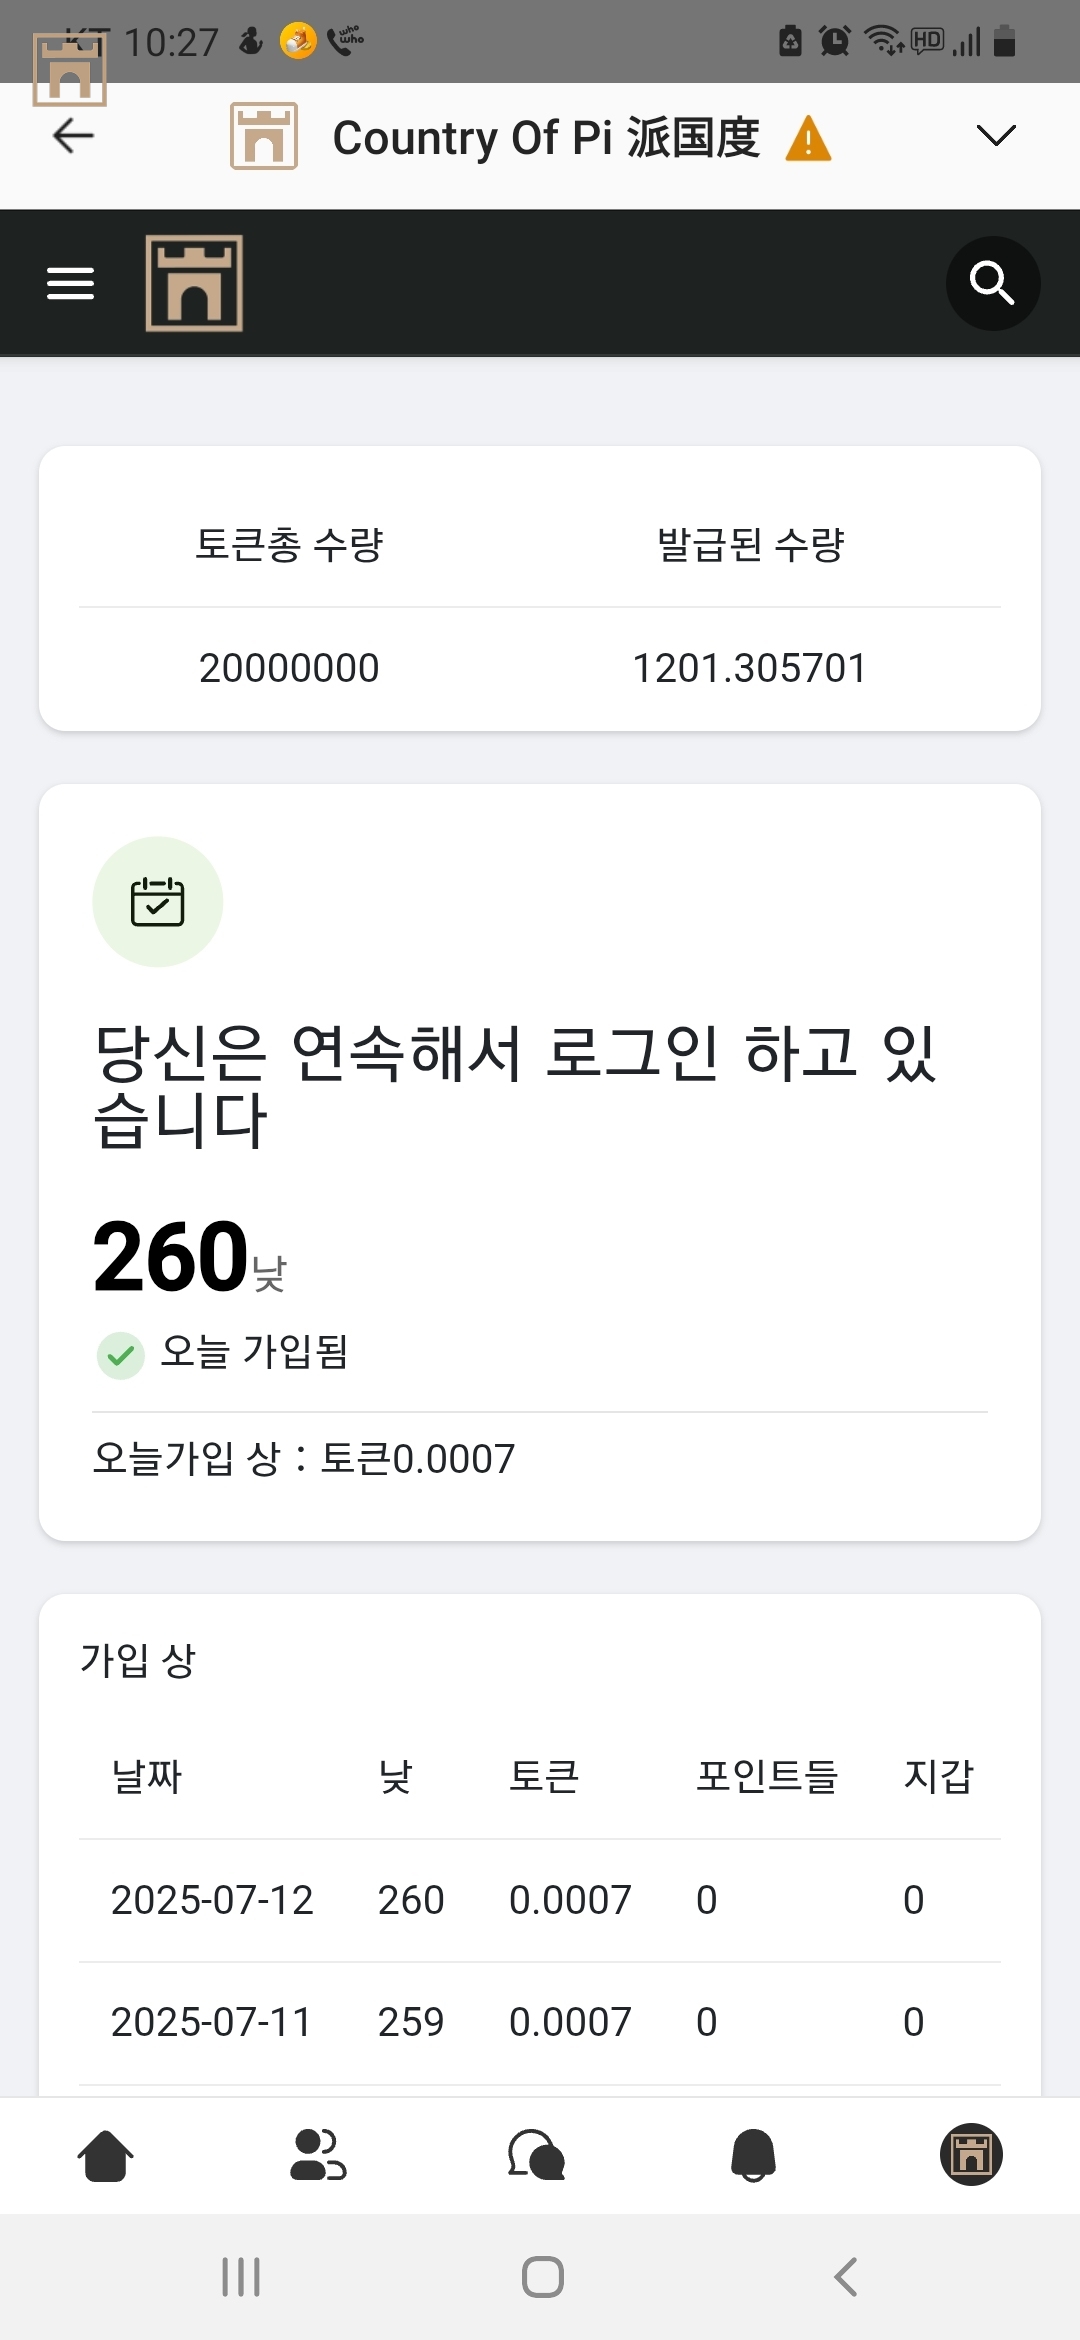Tap the Country Of Pi page title
This screenshot has width=1080, height=2340.
546,138
